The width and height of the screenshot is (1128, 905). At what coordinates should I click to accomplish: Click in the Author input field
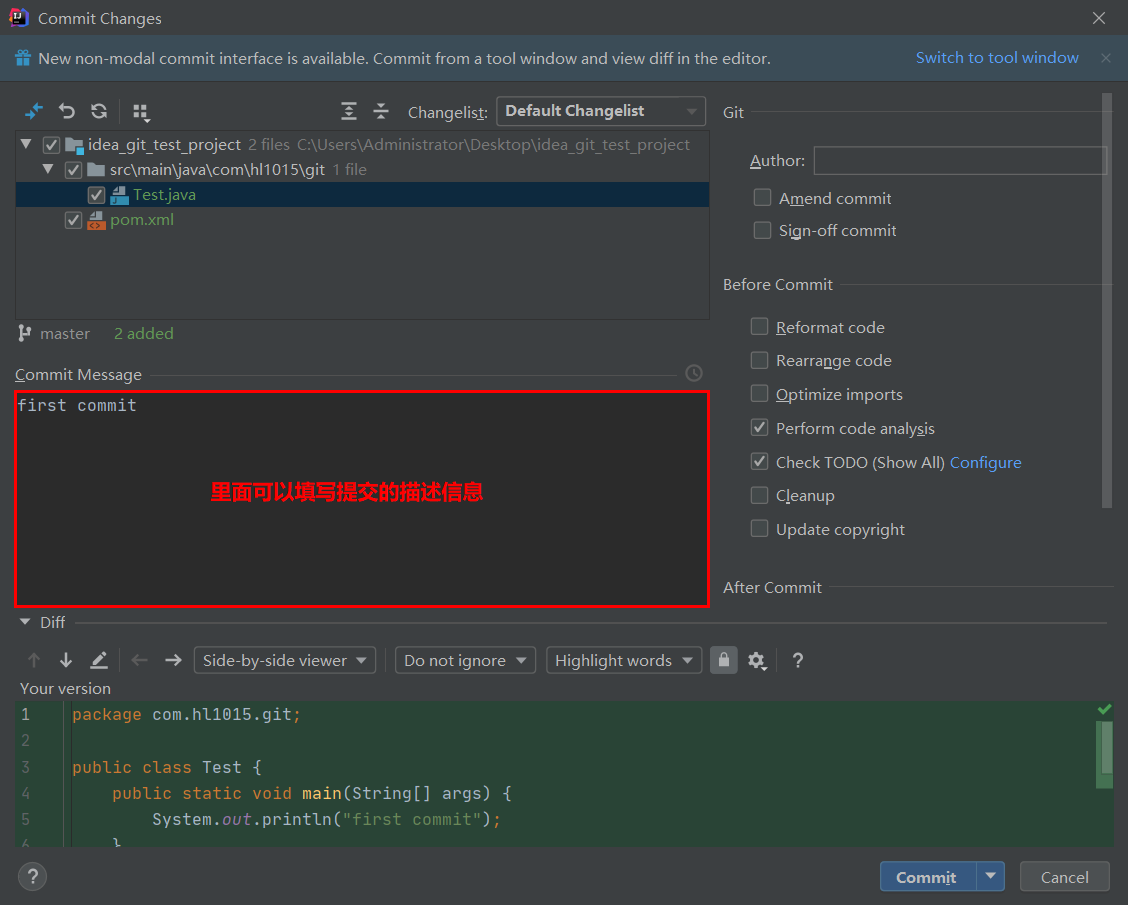[960, 160]
